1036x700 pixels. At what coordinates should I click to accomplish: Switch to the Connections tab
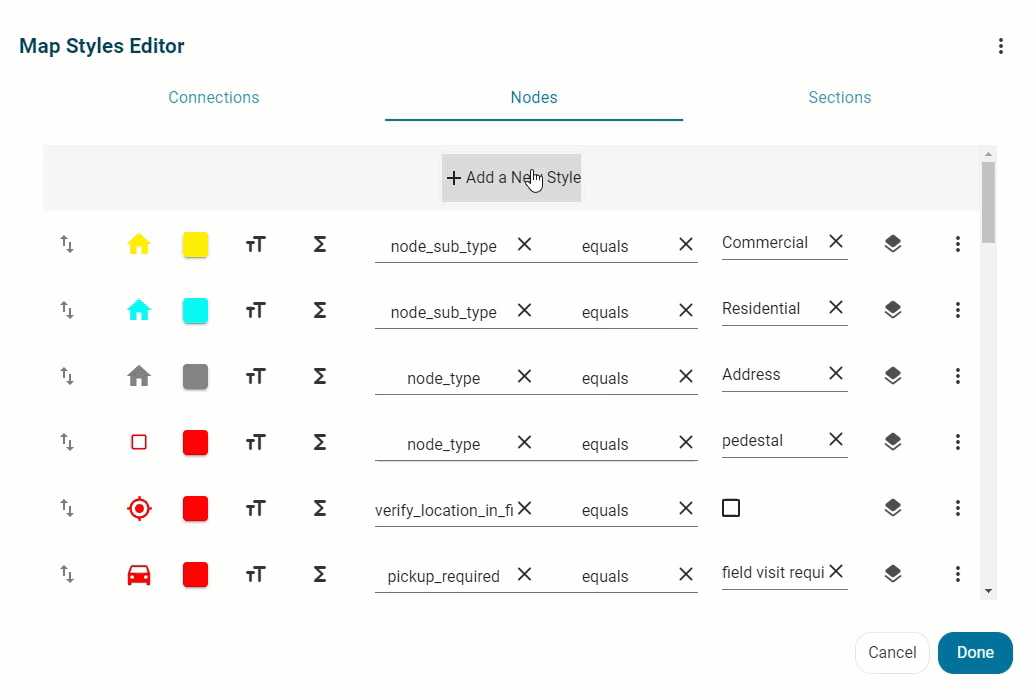(214, 98)
